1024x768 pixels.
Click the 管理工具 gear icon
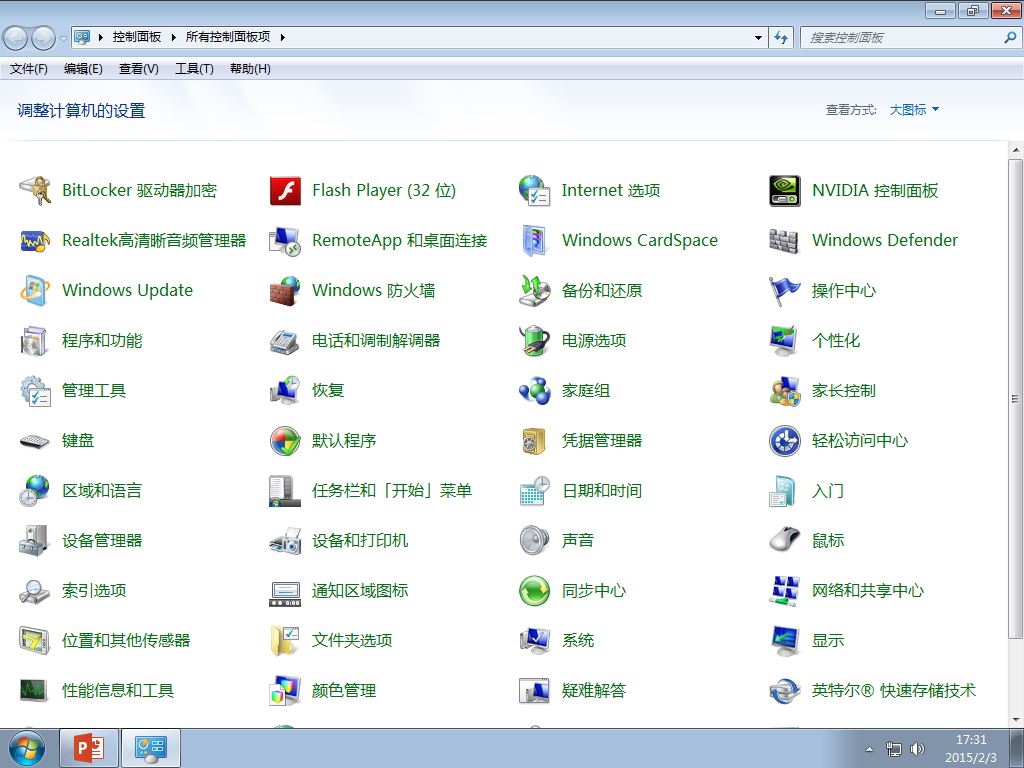35,391
